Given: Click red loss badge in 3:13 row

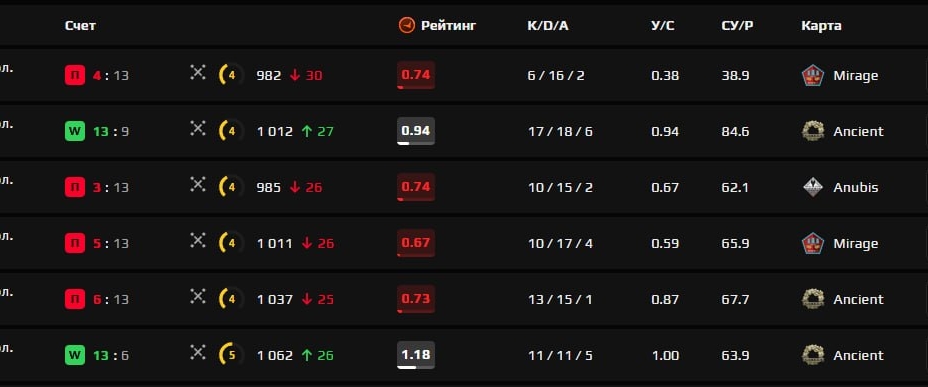Looking at the screenshot, I should tap(75, 188).
